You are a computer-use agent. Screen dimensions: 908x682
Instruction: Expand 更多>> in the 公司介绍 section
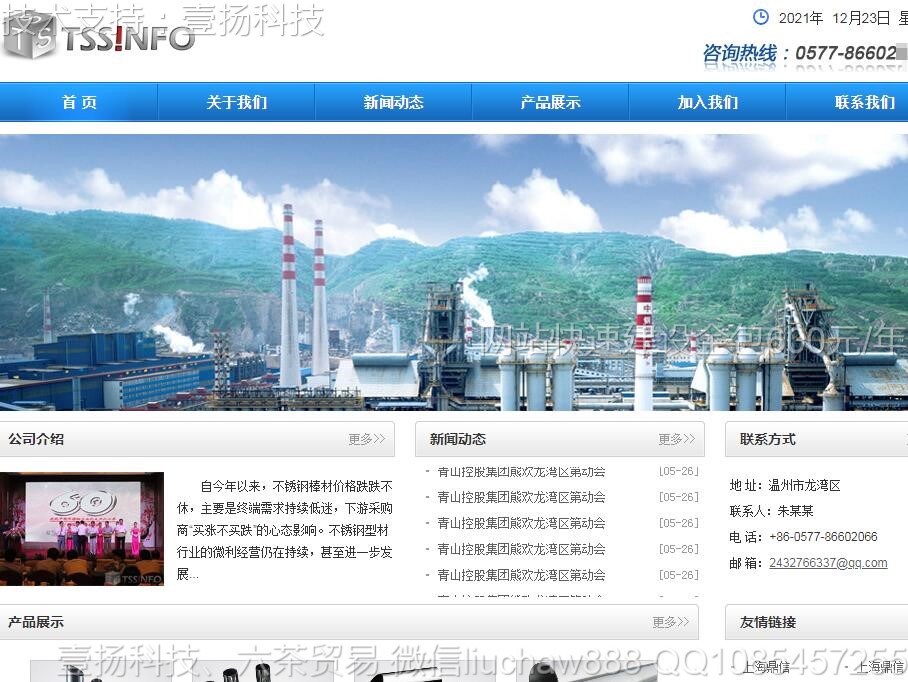366,439
